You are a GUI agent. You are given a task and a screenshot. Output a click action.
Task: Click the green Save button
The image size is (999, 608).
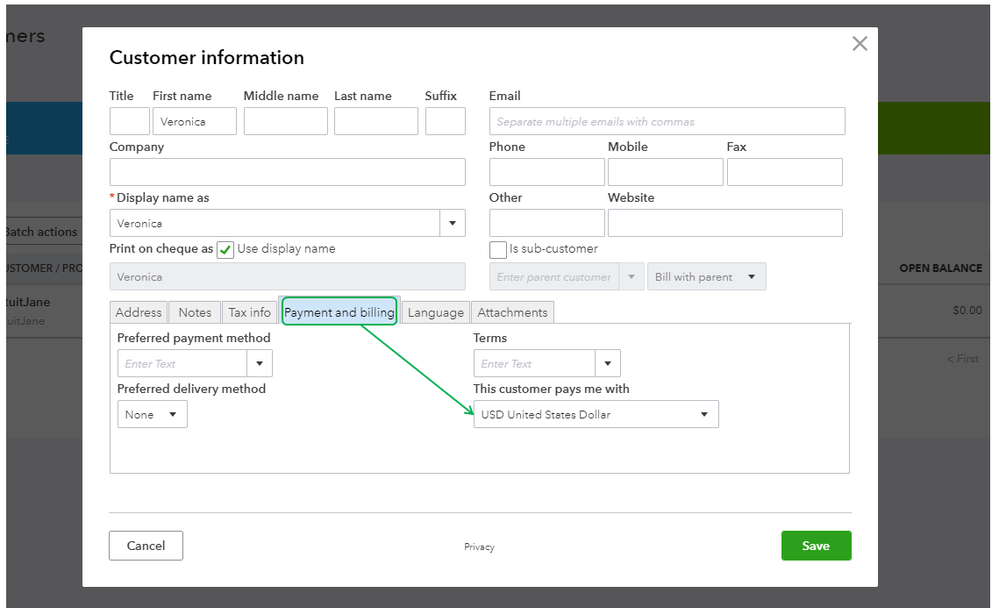pyautogui.click(x=816, y=546)
